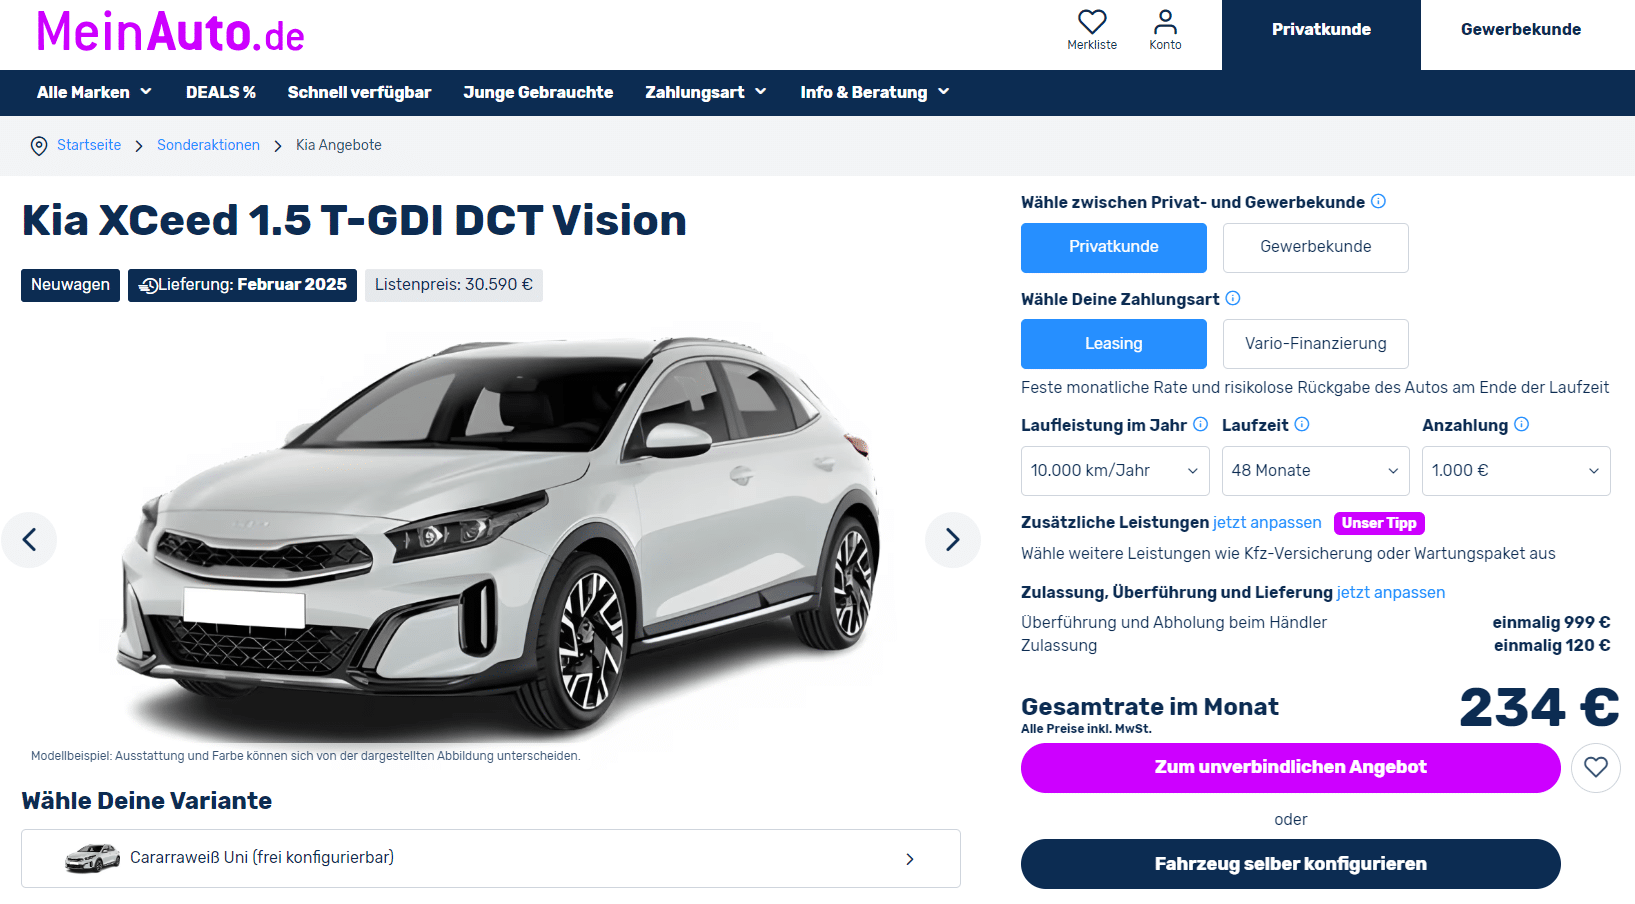Click jetzt anpassen for Zulassung, Überführung
This screenshot has width=1635, height=904.
1391,592
